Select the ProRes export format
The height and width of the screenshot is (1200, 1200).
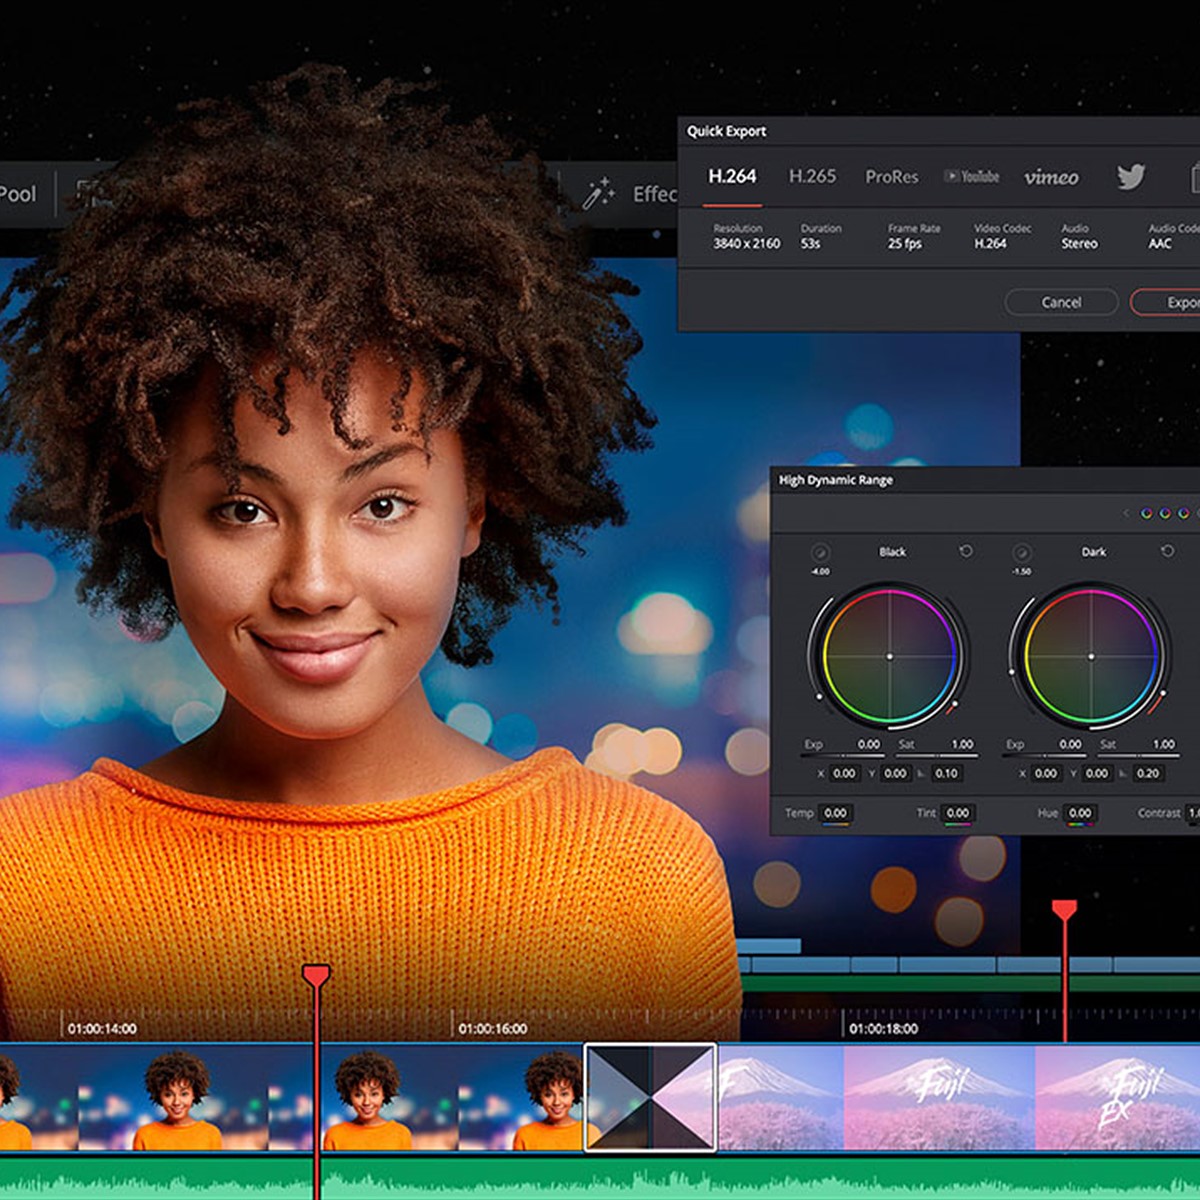(x=892, y=175)
